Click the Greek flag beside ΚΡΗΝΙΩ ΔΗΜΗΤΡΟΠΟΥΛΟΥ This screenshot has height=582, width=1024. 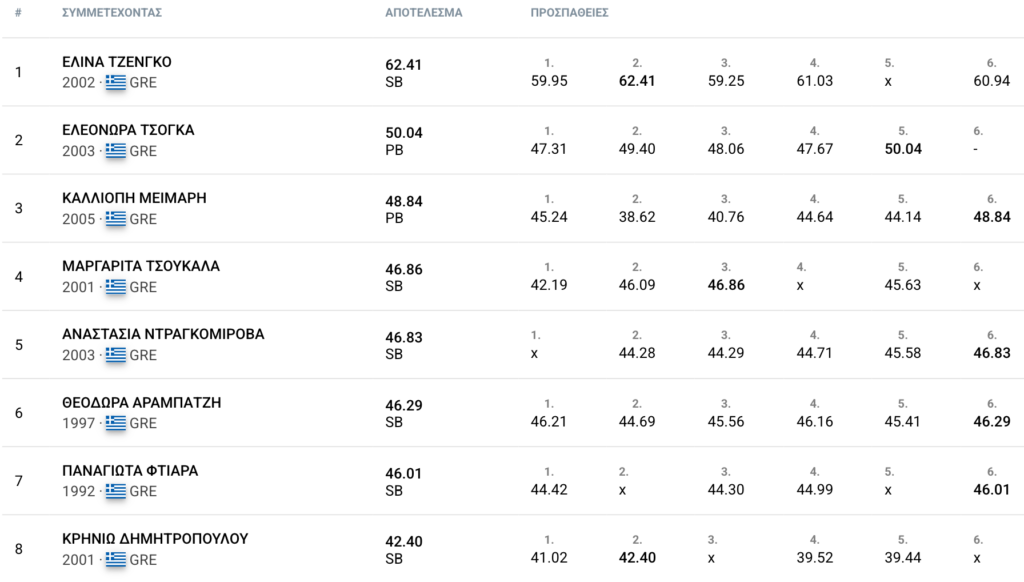(116, 559)
